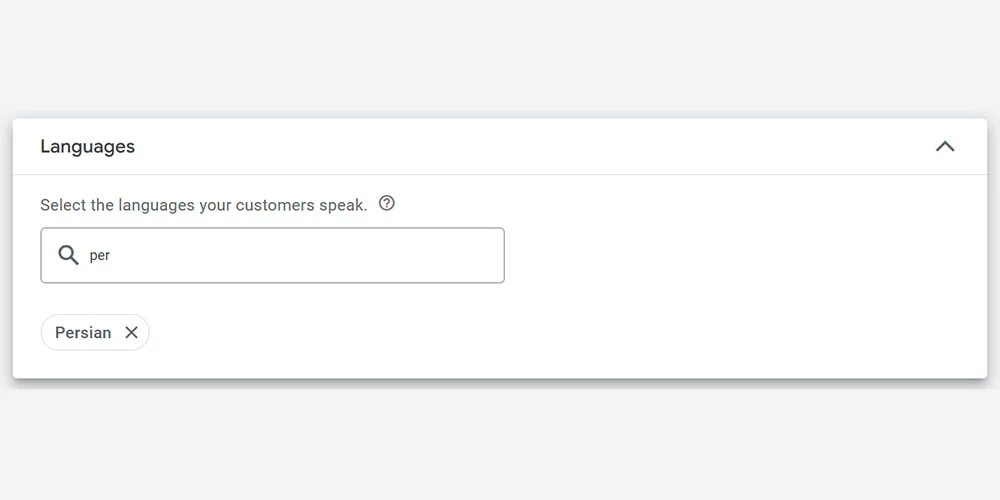The height and width of the screenshot is (500, 1000).
Task: Collapse the Languages section with the chevron
Action: 944,147
